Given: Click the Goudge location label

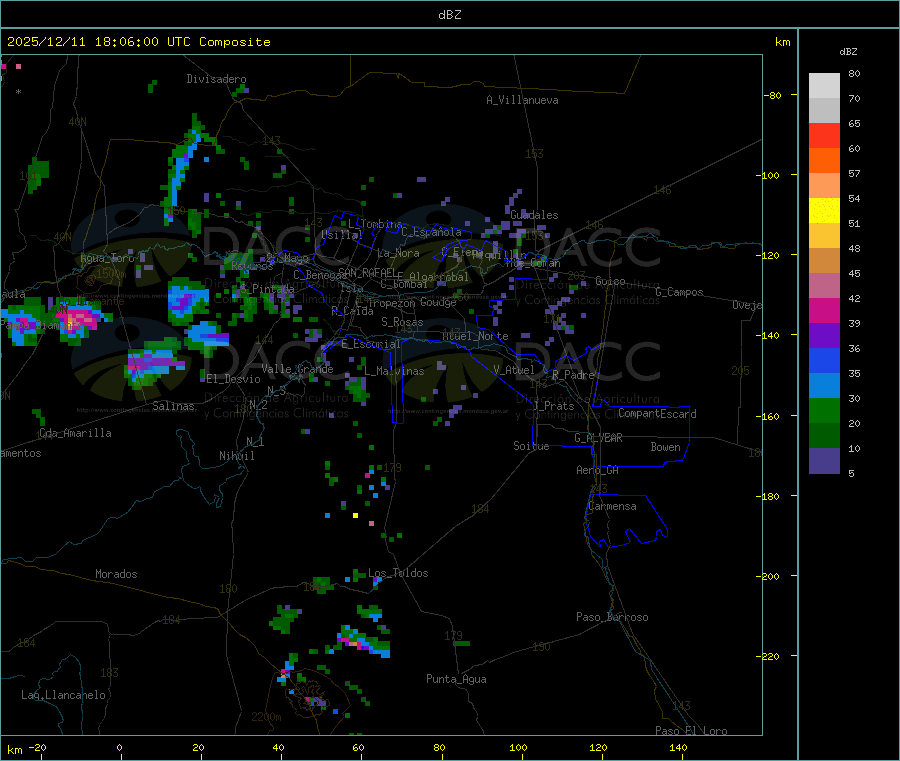Looking at the screenshot, I should (438, 302).
